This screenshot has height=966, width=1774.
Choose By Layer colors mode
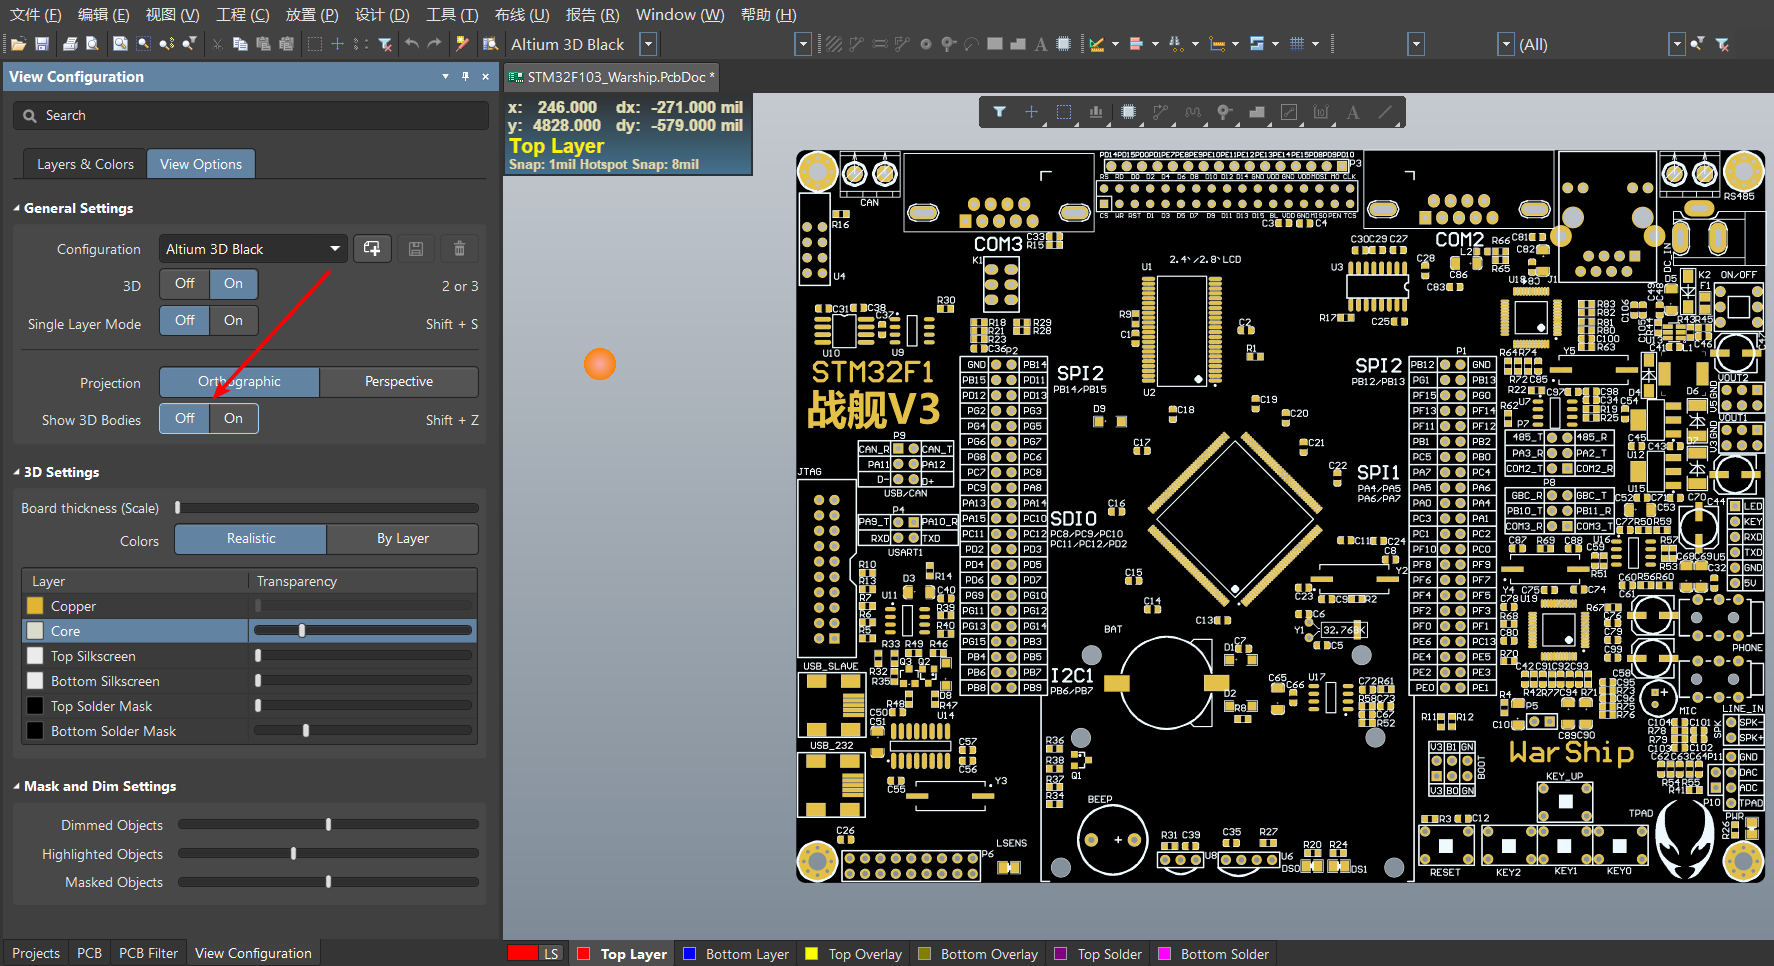click(x=403, y=539)
